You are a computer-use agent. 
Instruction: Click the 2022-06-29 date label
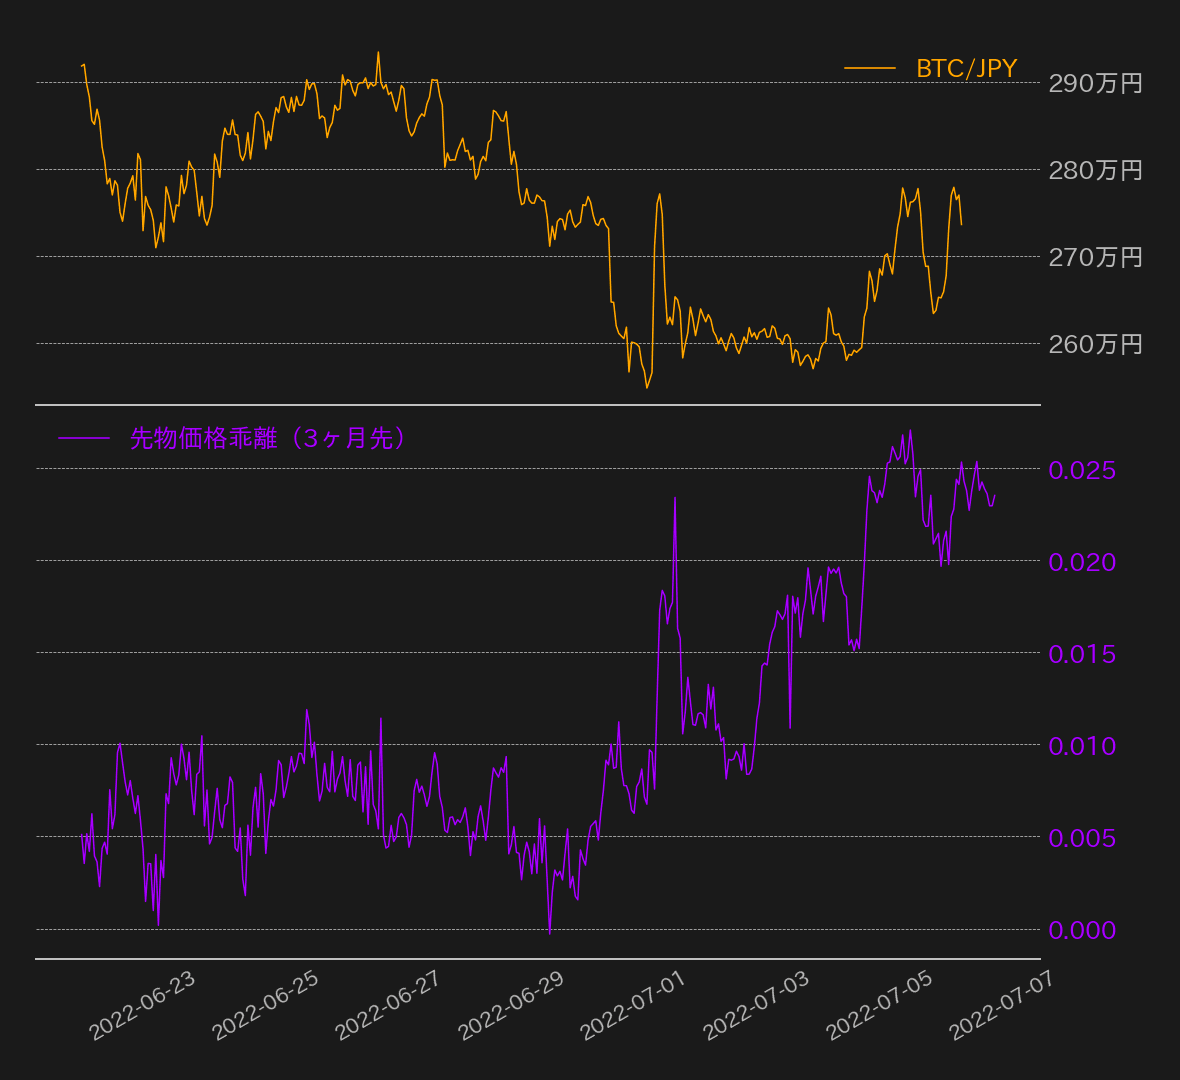click(x=511, y=1005)
